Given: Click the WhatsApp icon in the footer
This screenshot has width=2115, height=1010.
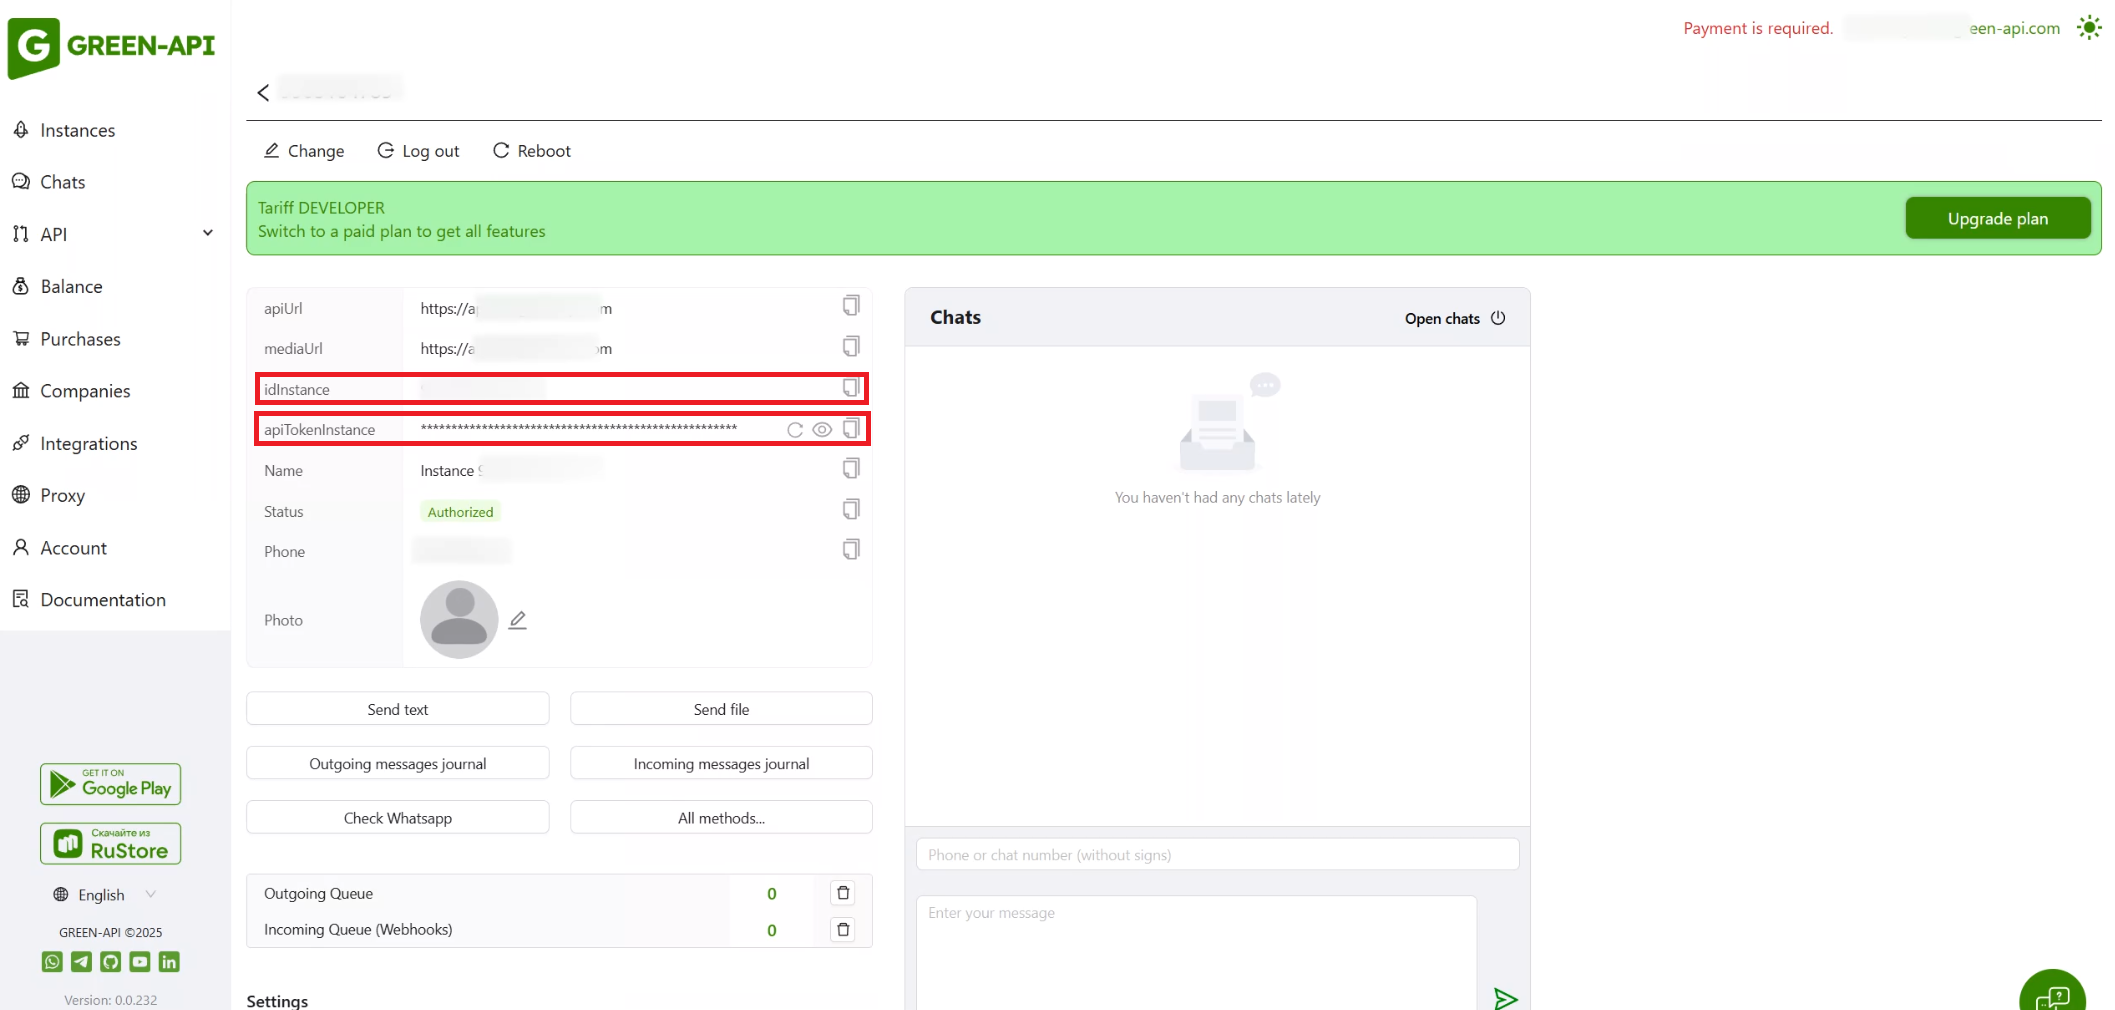Looking at the screenshot, I should [x=51, y=962].
